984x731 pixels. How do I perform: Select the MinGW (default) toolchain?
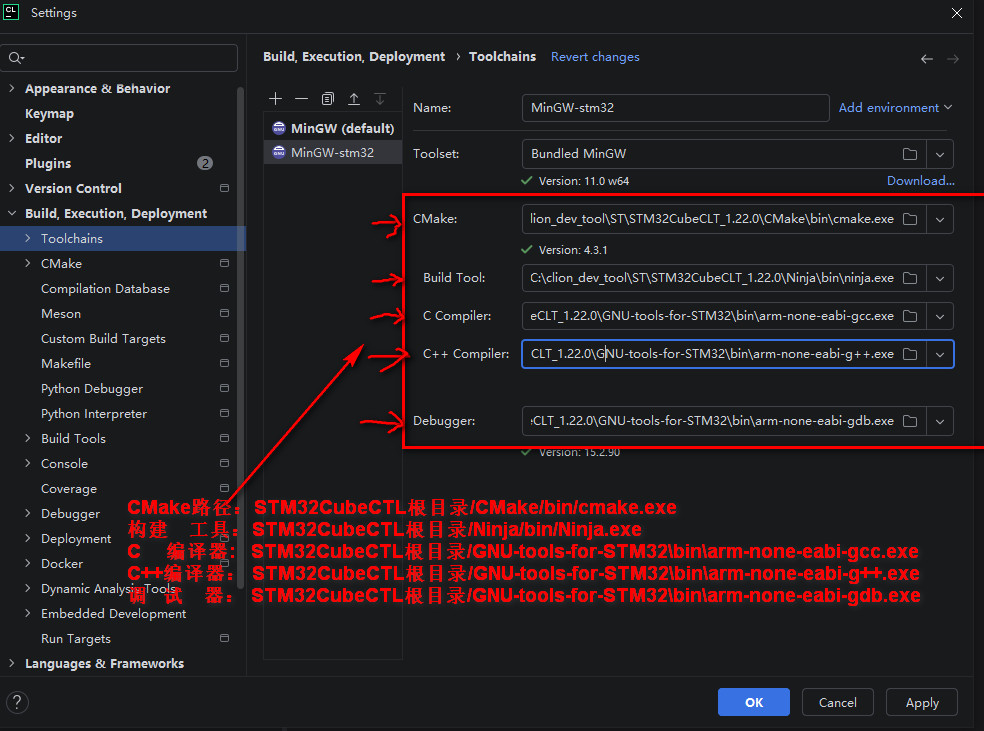pos(333,129)
